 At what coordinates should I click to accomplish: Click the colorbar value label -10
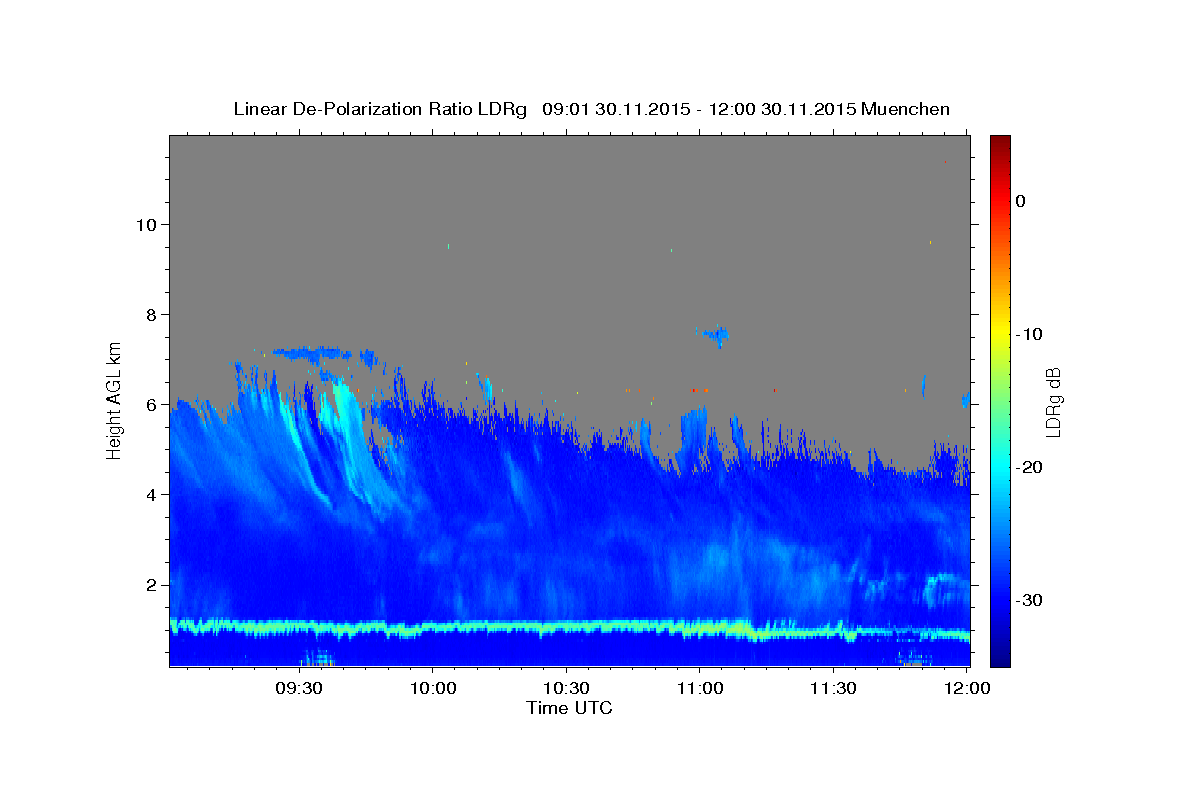coord(1029,334)
